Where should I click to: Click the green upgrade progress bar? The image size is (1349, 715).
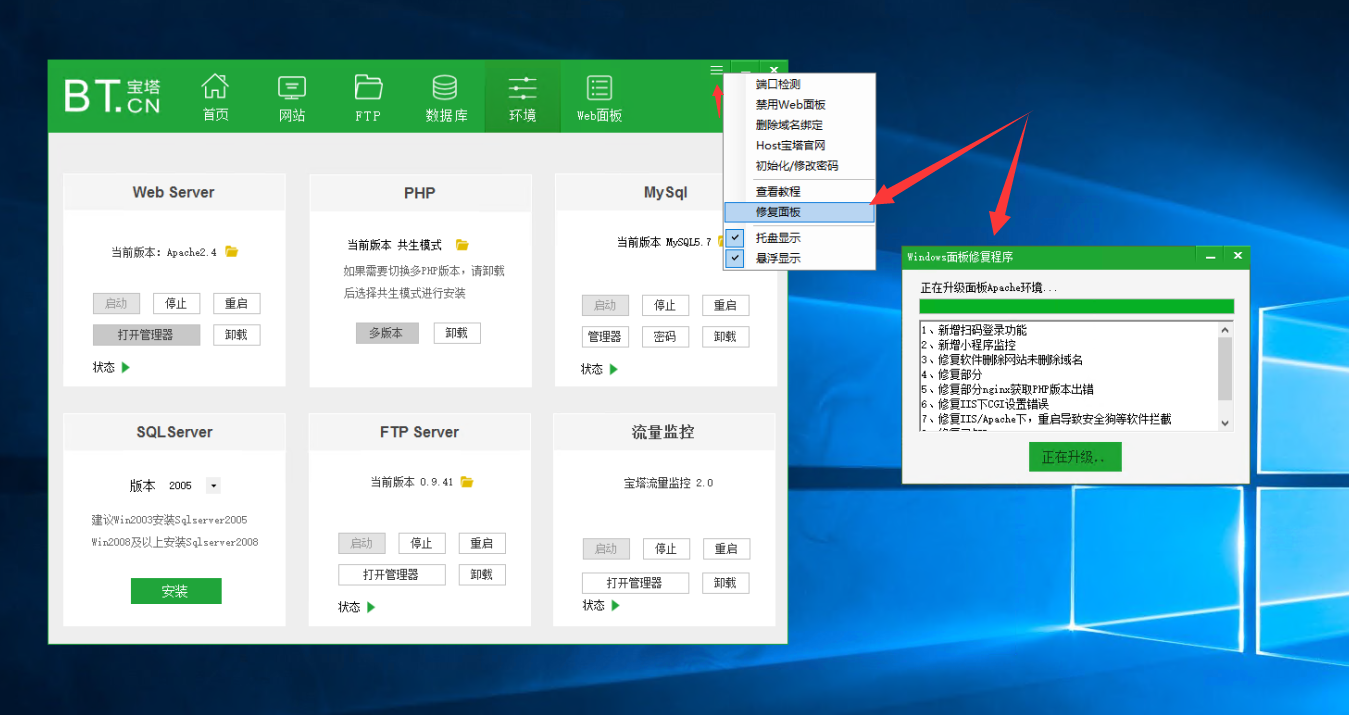pos(1077,306)
